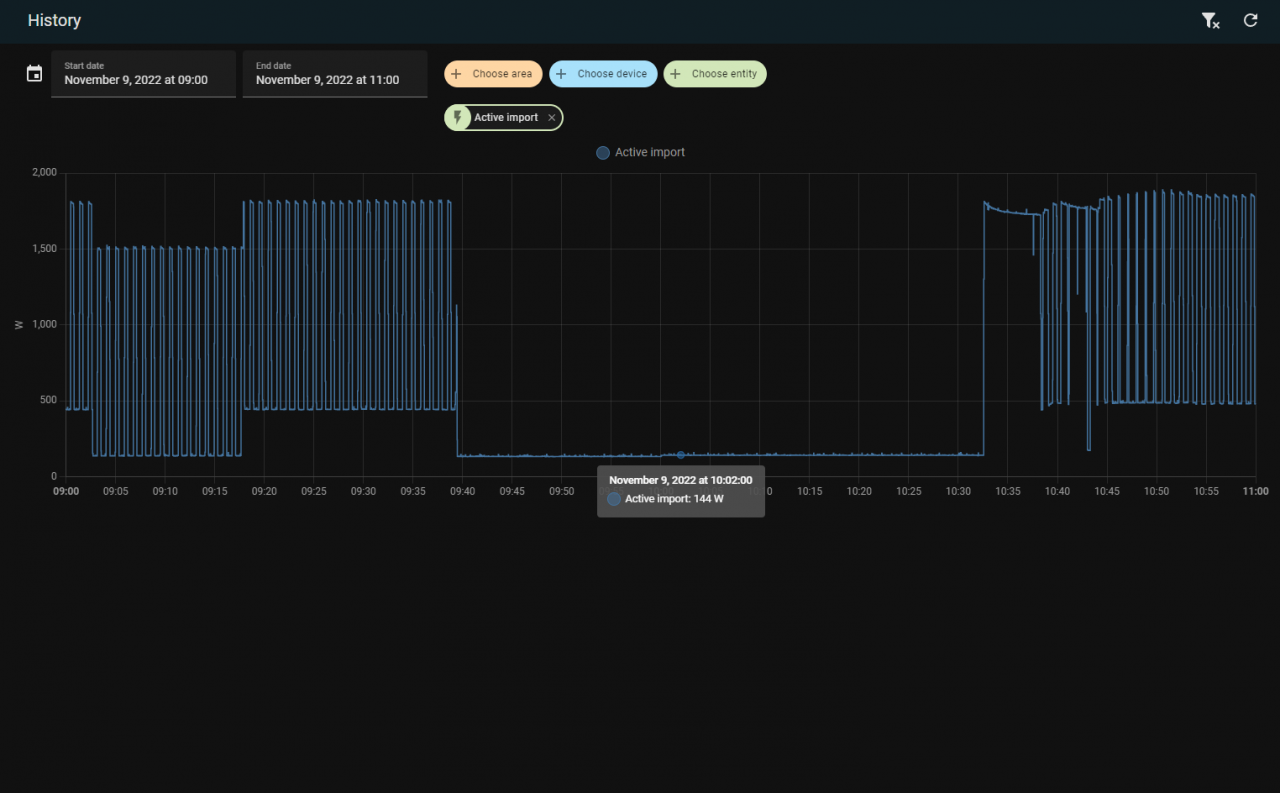
Task: Click the 09:00 label on time axis
Action: tap(66, 492)
